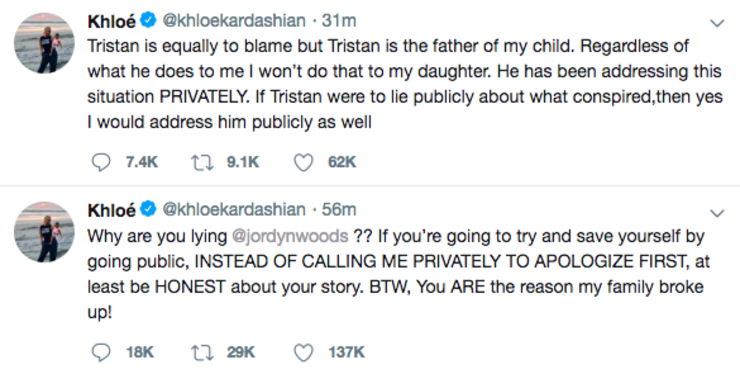Reply to the Why are you lying tweet

[101, 352]
